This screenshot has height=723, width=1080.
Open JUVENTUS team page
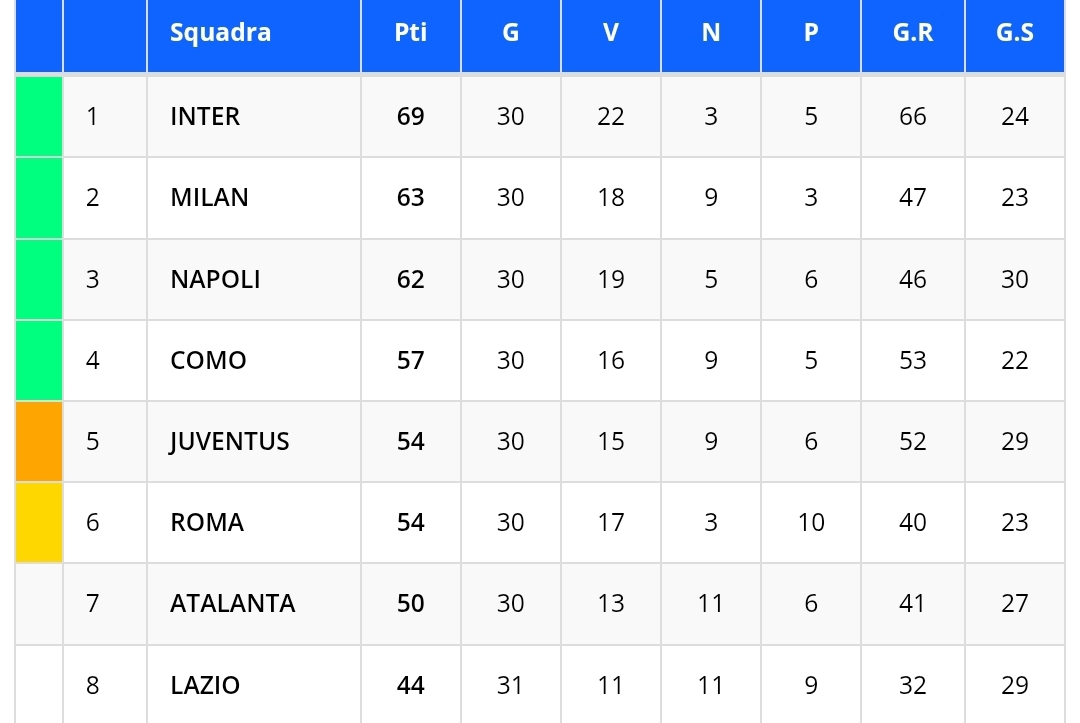(229, 442)
